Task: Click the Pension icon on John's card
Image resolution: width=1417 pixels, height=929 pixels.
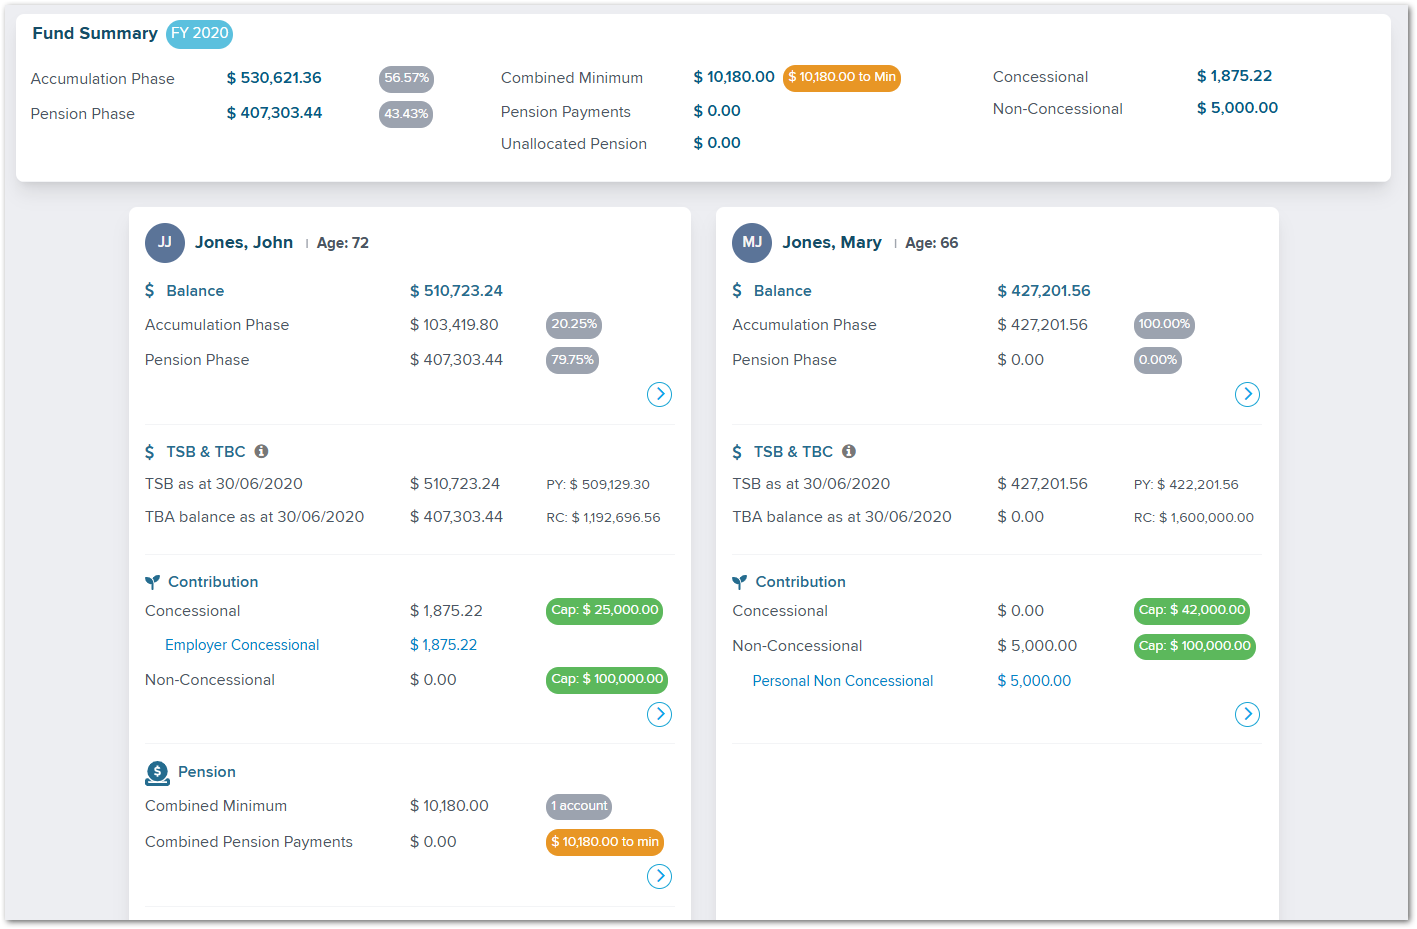Action: pos(158,771)
